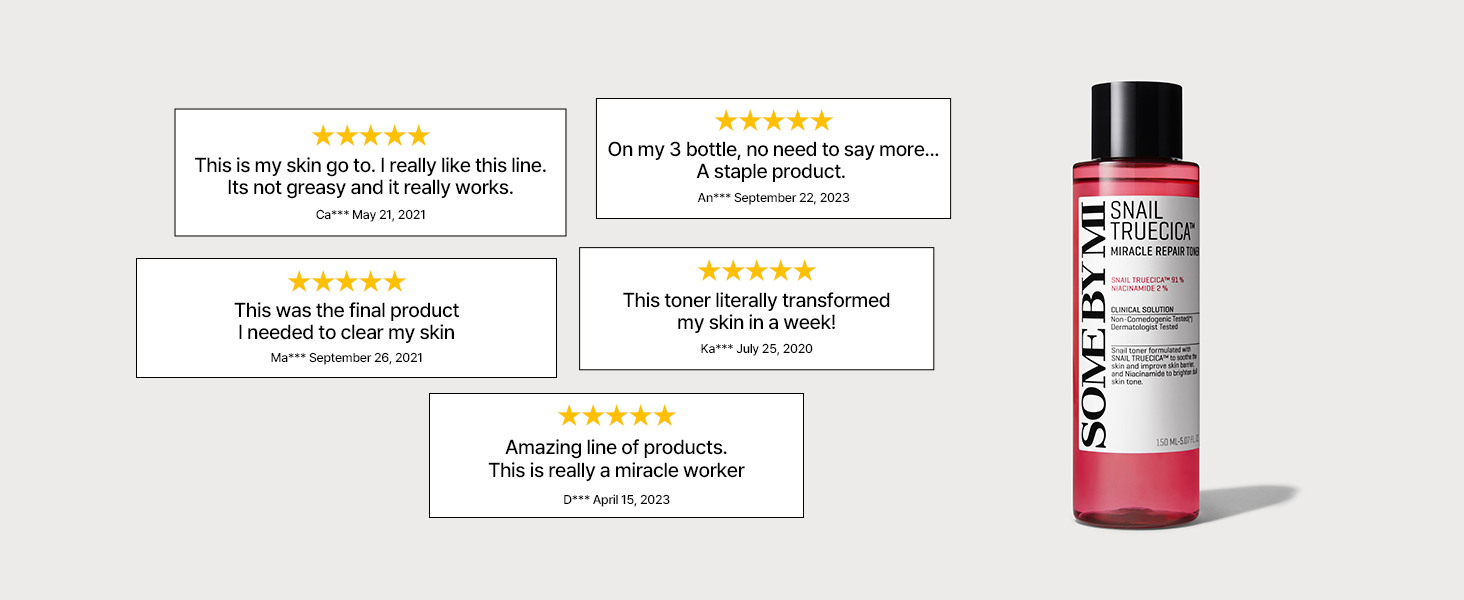Select "This was the final product" review text

(346, 321)
